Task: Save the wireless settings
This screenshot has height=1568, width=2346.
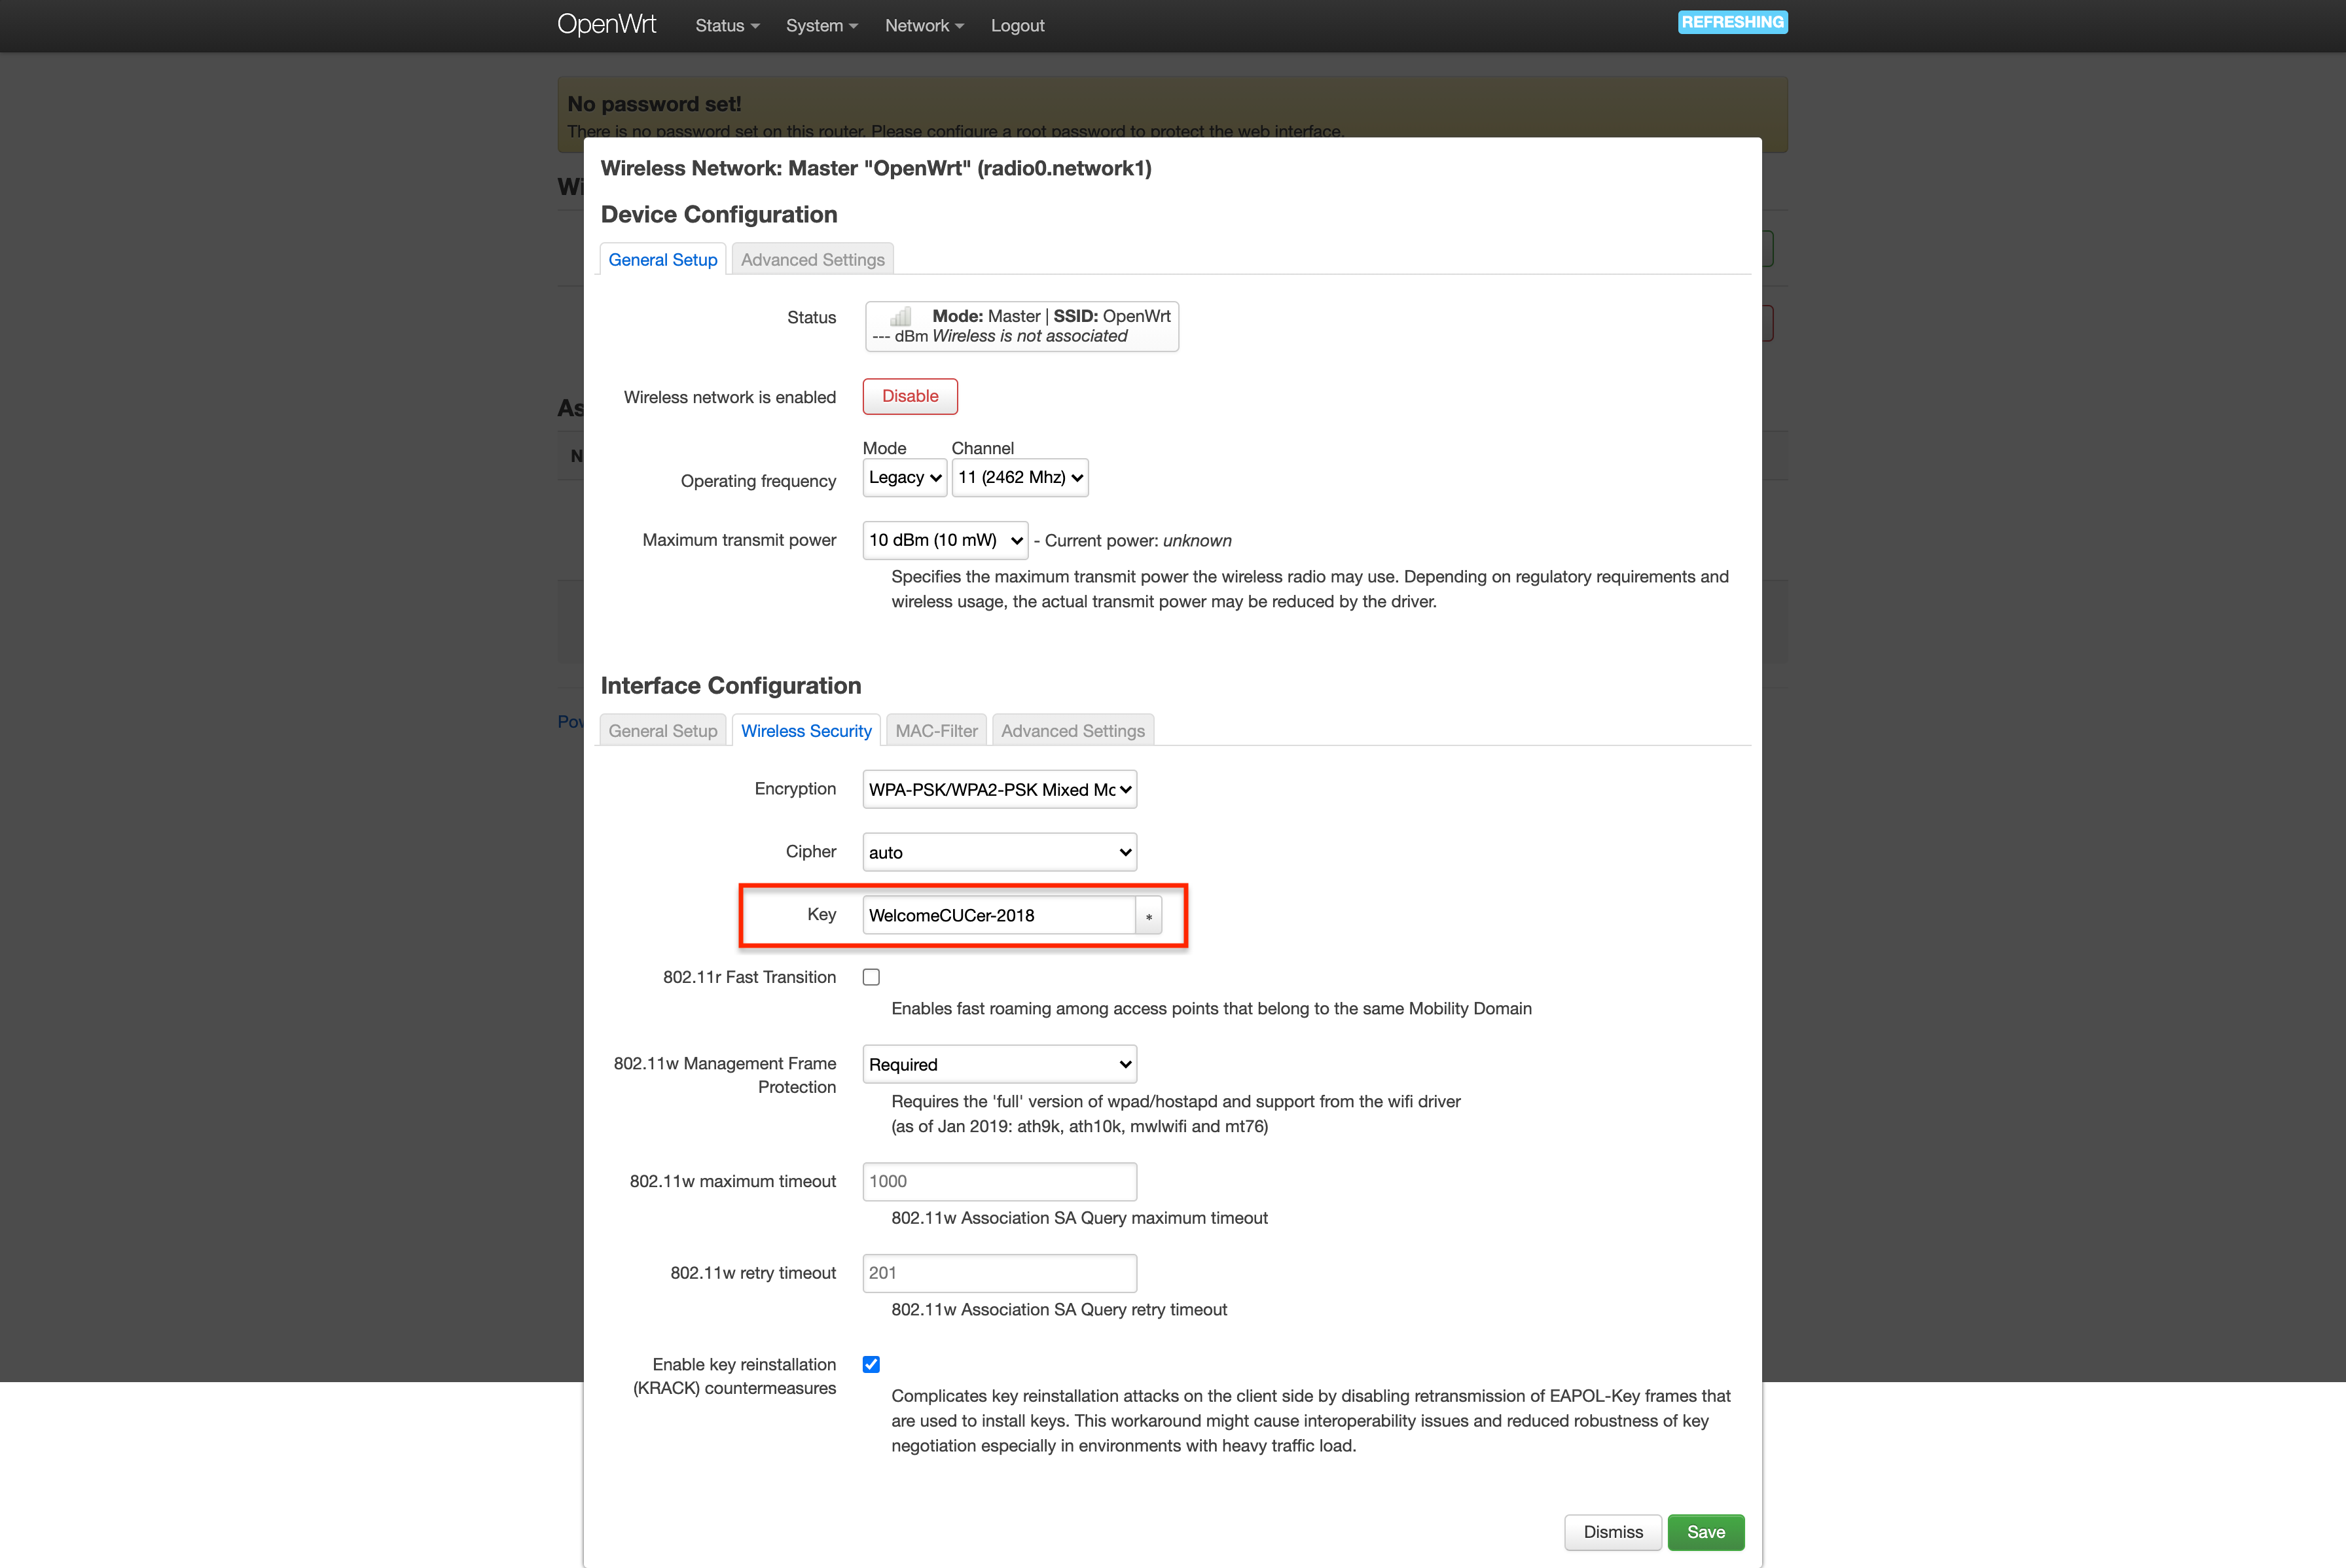Action: (x=1705, y=1532)
